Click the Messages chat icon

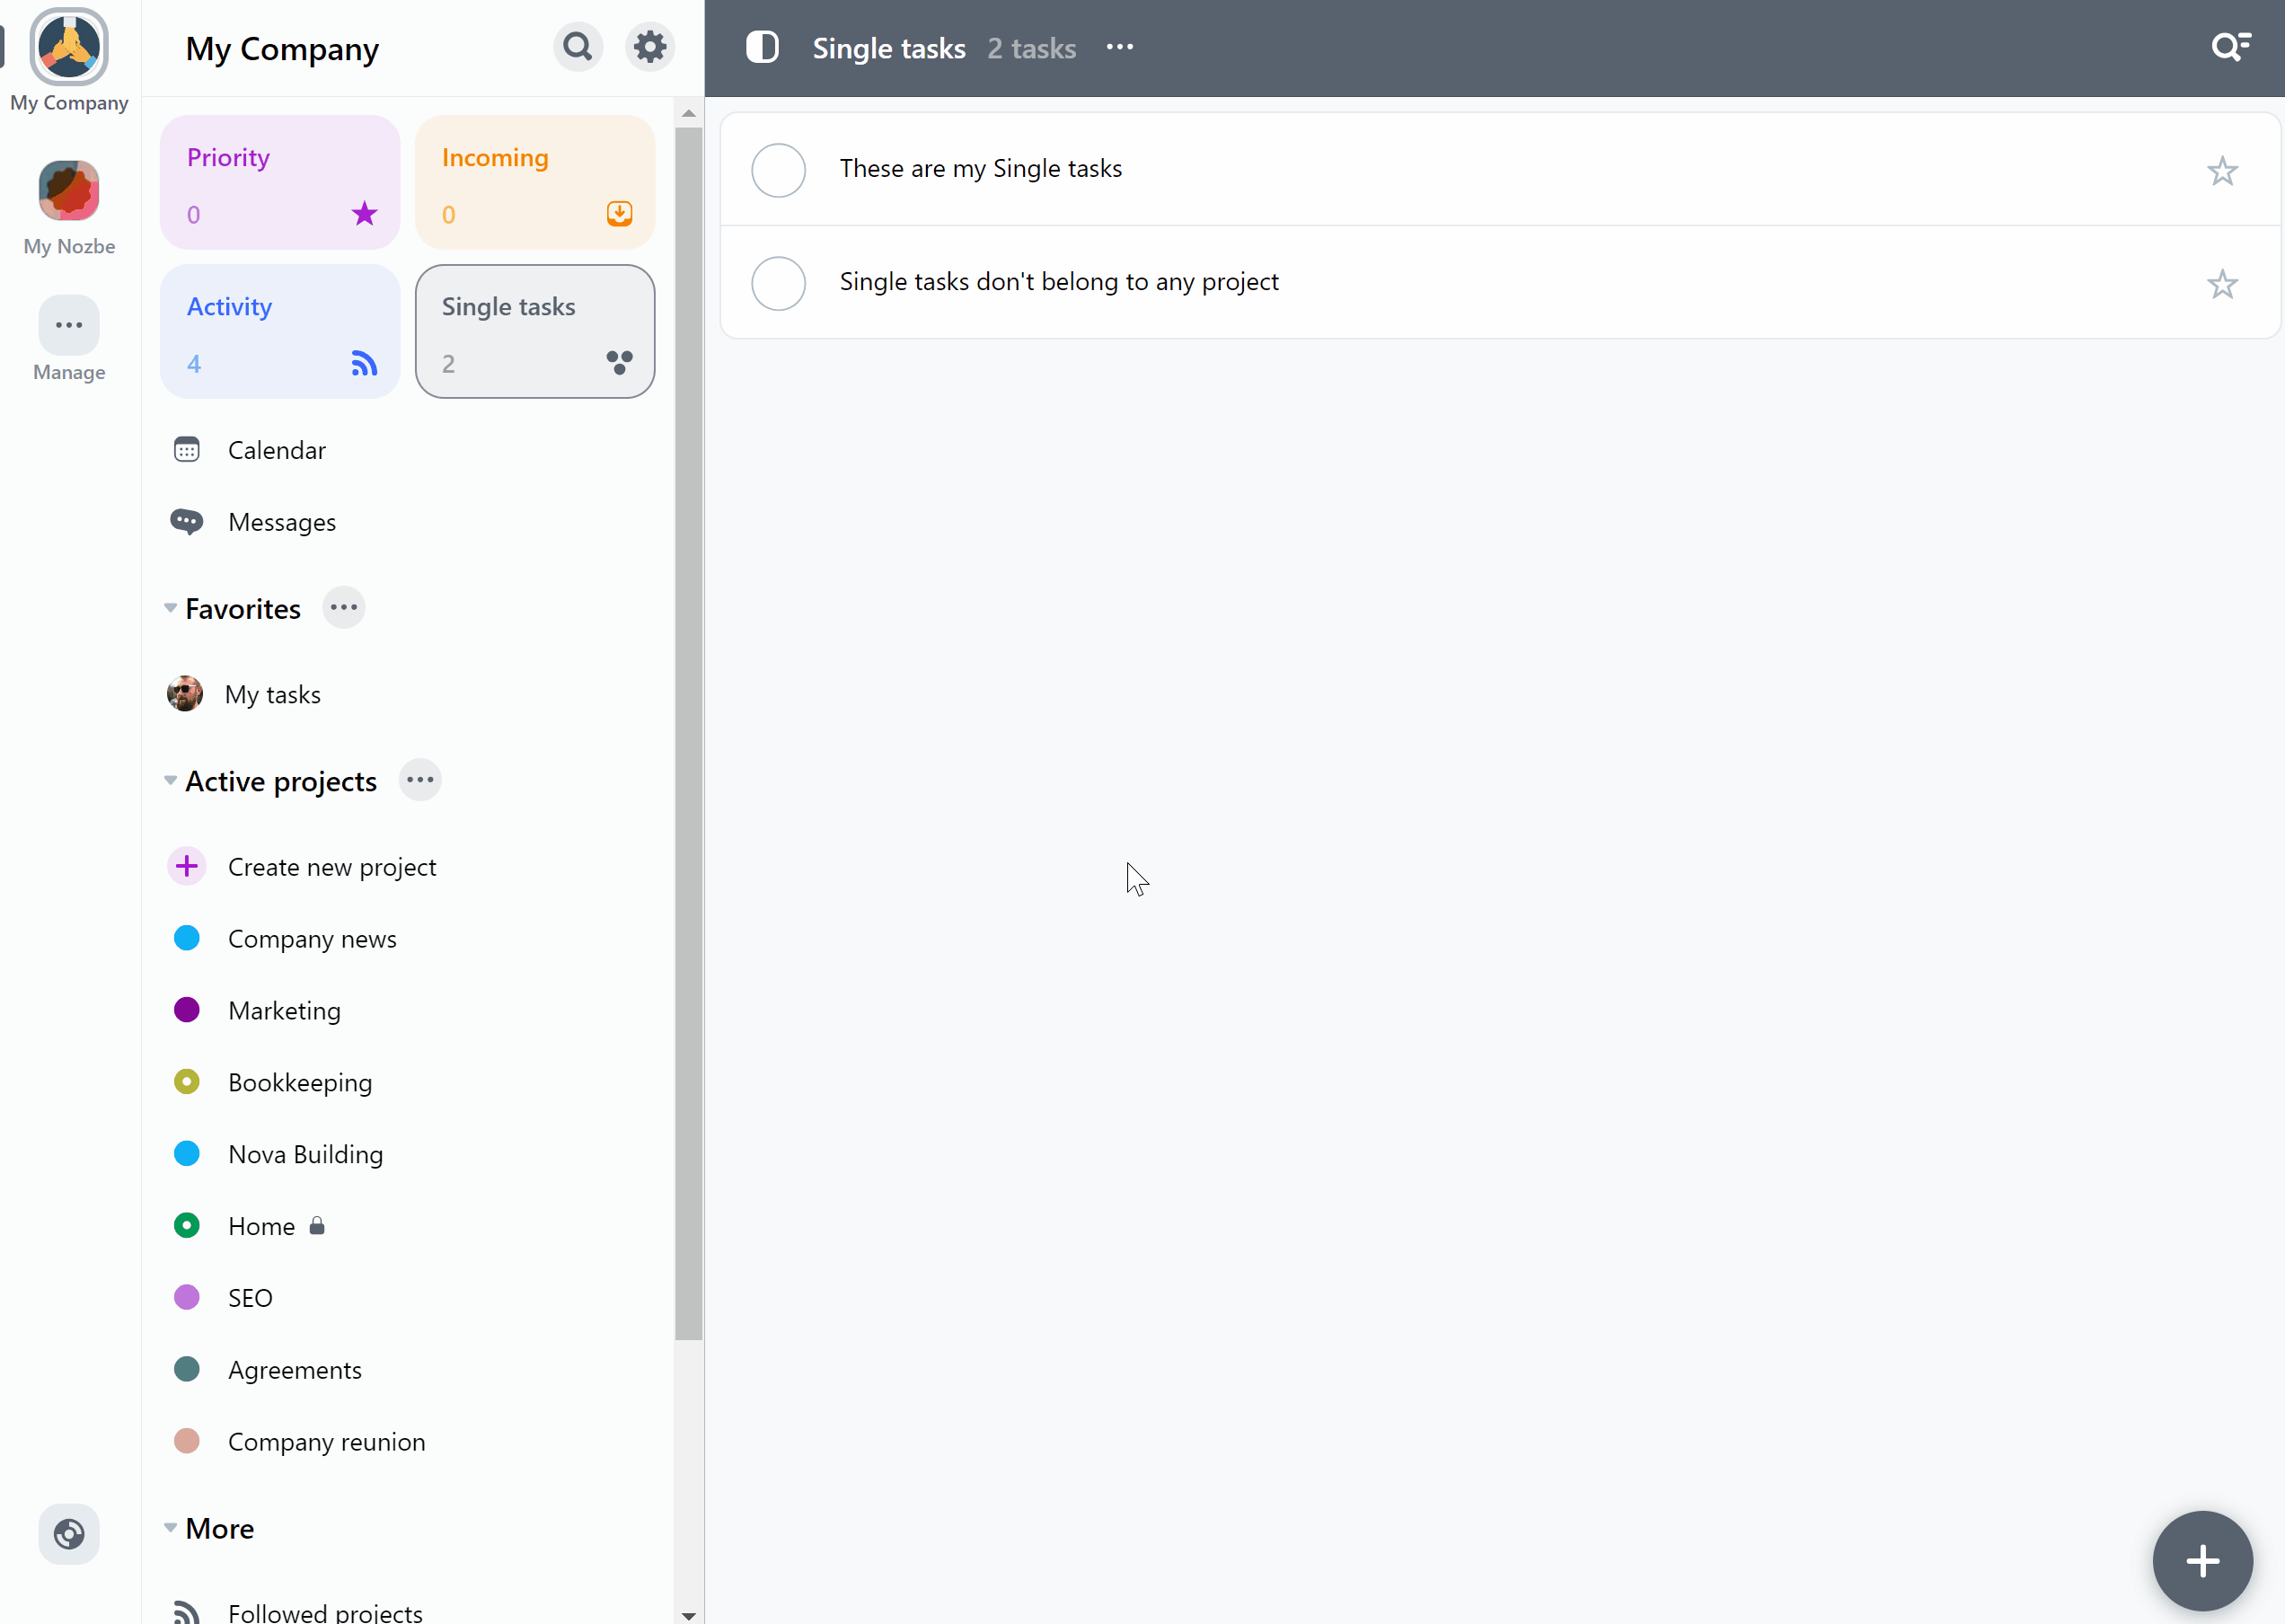coord(188,522)
